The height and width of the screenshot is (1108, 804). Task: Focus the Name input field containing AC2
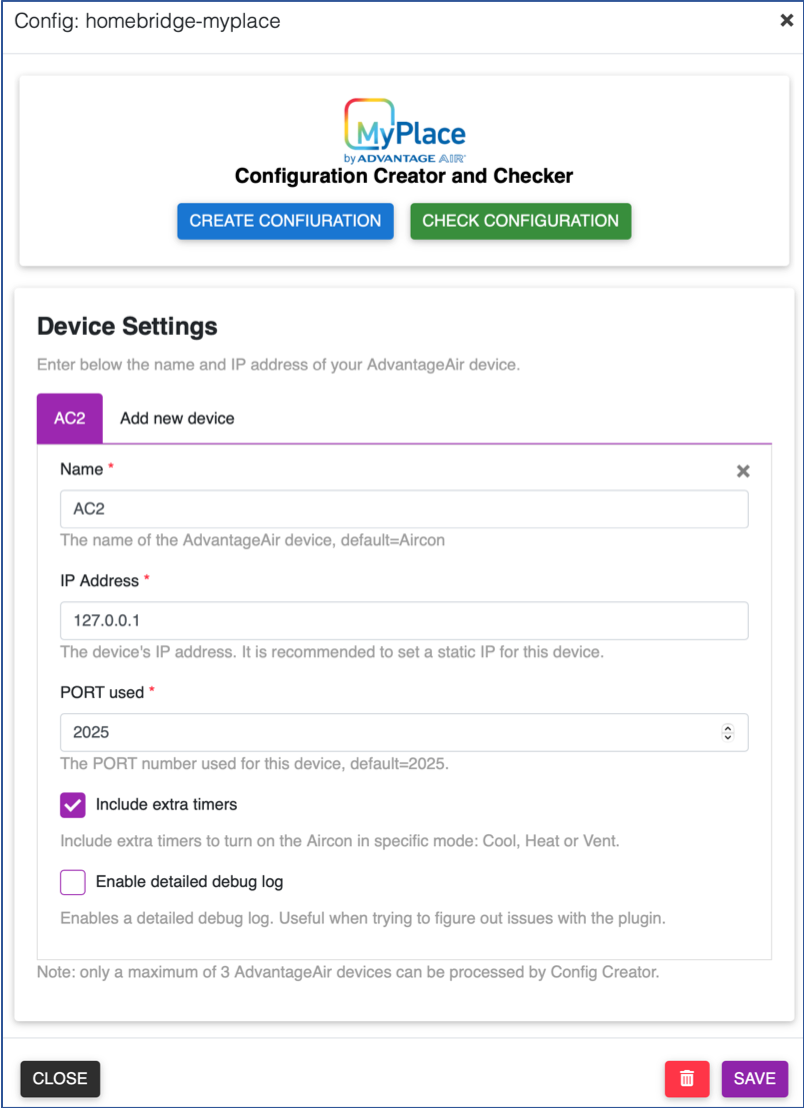404,509
